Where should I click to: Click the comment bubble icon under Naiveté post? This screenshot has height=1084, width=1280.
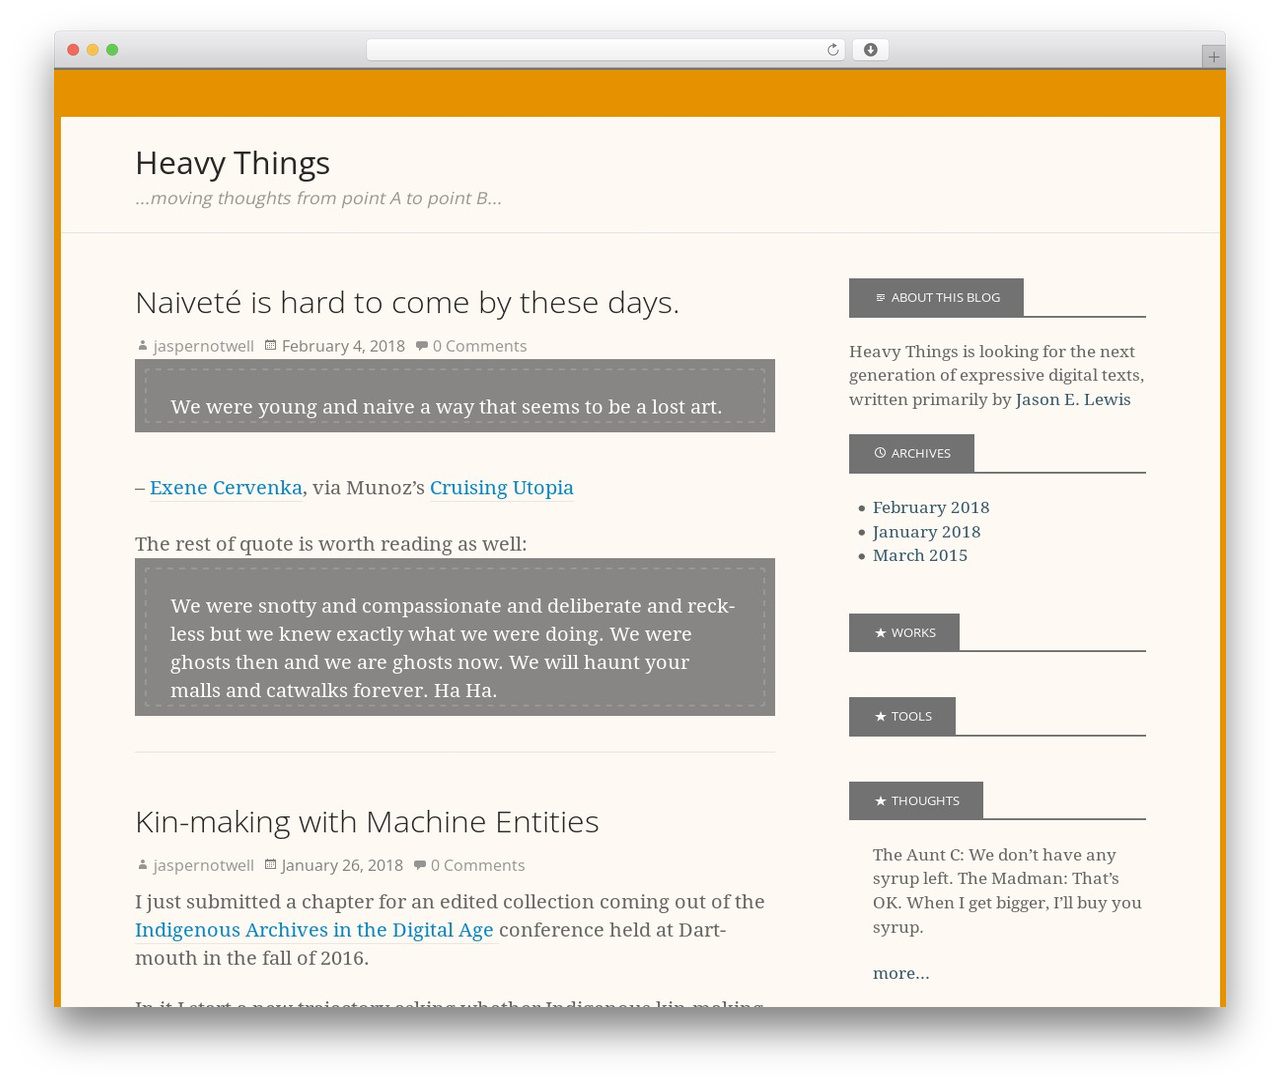(x=421, y=346)
